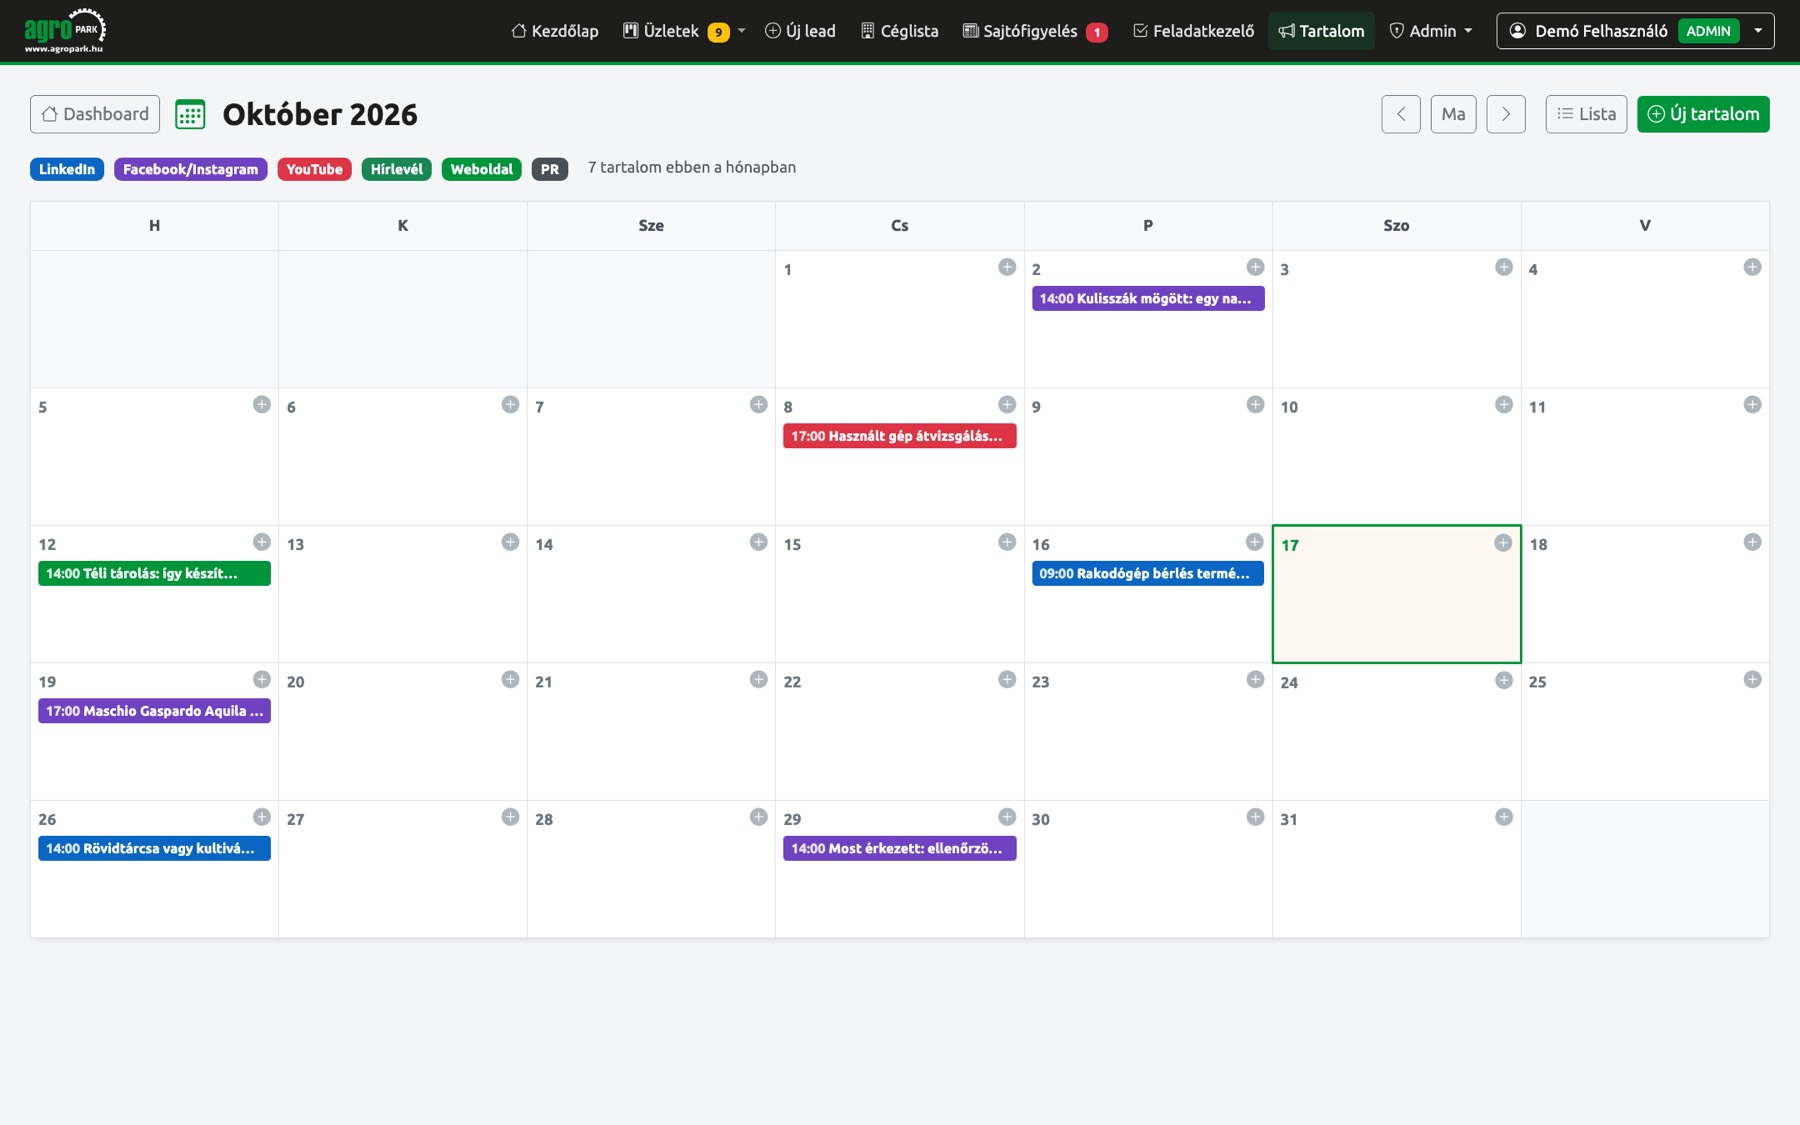Click plus icon on October 20 cell
This screenshot has width=1800, height=1125.
[510, 679]
